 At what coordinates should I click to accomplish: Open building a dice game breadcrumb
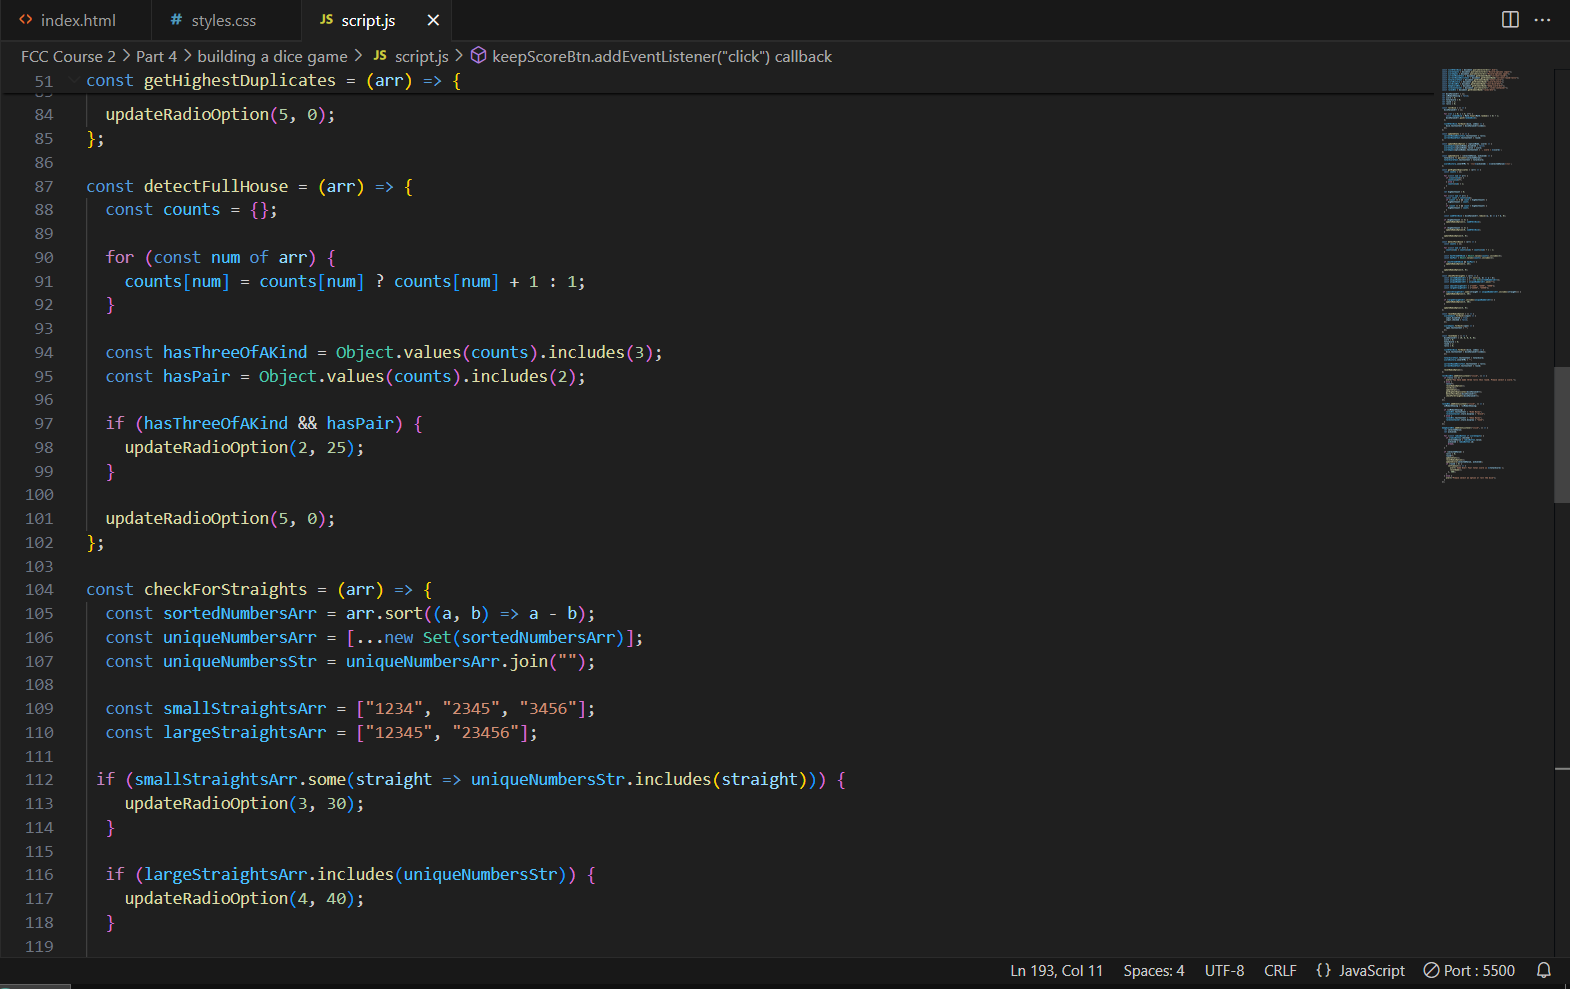(x=272, y=56)
